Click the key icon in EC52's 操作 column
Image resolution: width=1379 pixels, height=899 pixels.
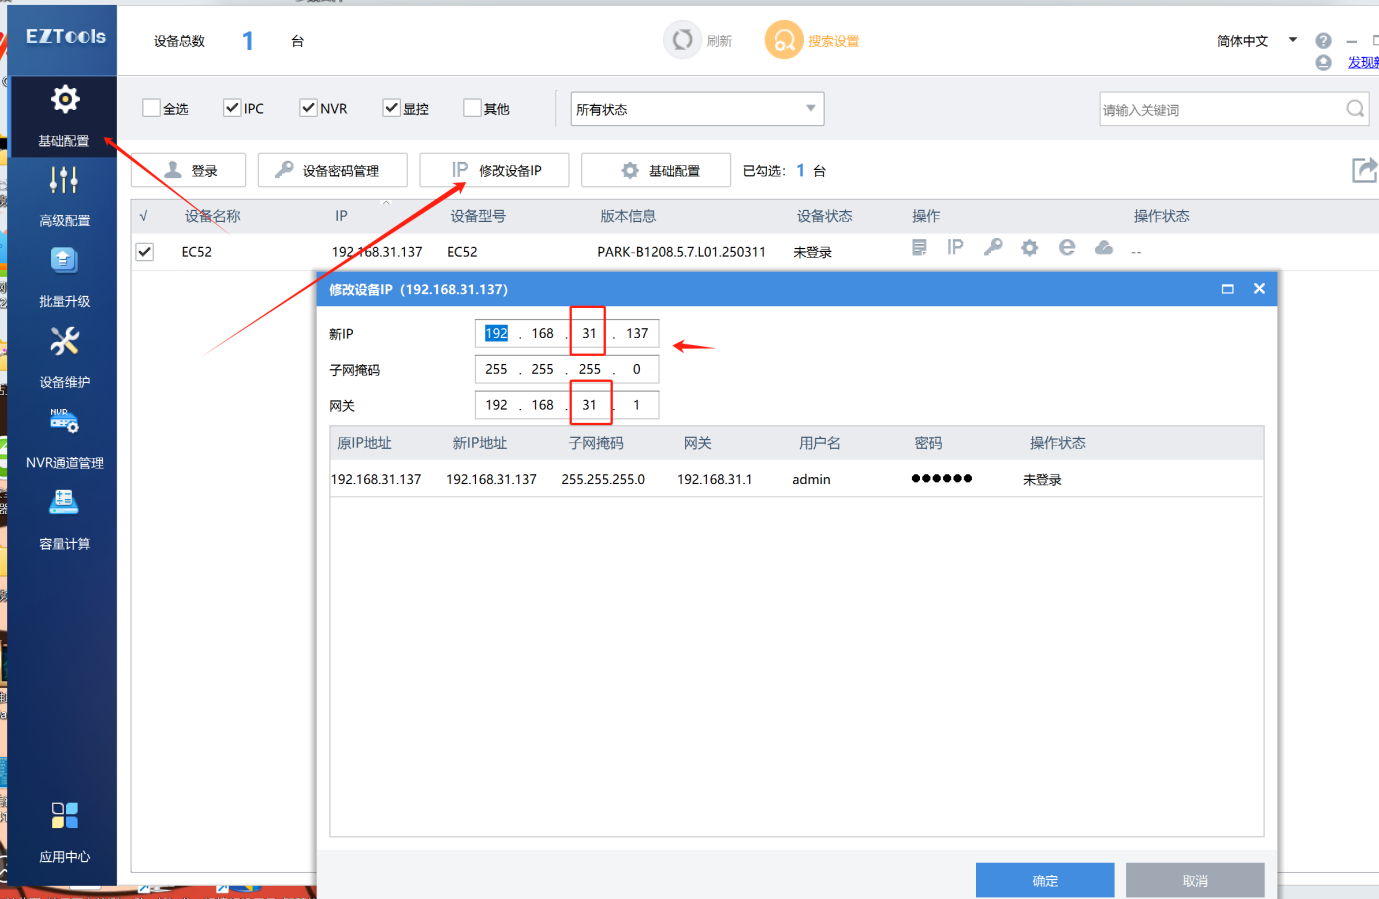tap(992, 247)
